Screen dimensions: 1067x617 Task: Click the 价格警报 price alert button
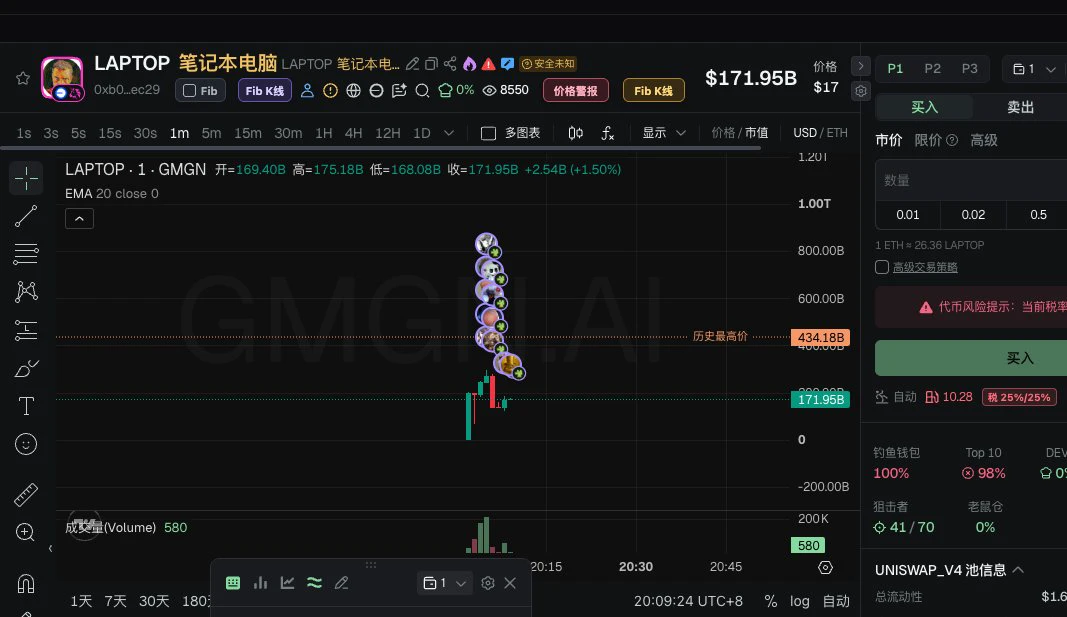(576, 90)
